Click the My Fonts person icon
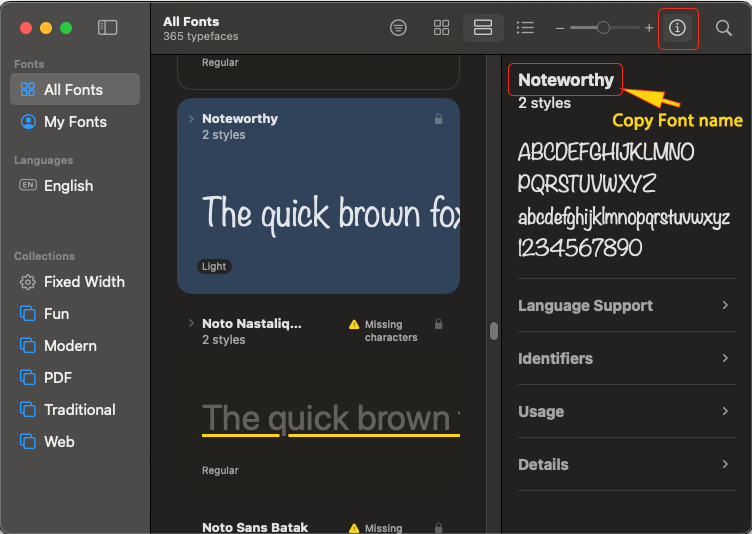This screenshot has width=752, height=534. [28, 121]
